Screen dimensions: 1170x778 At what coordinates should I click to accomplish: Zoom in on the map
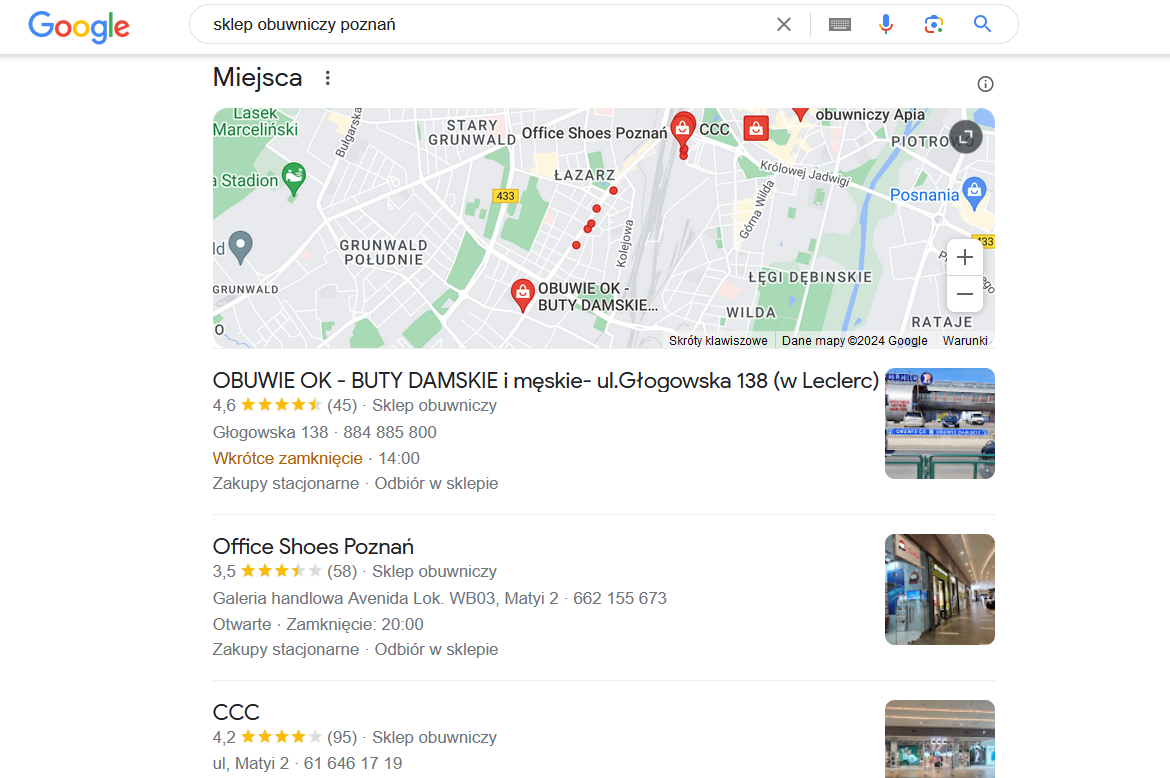pyautogui.click(x=965, y=257)
